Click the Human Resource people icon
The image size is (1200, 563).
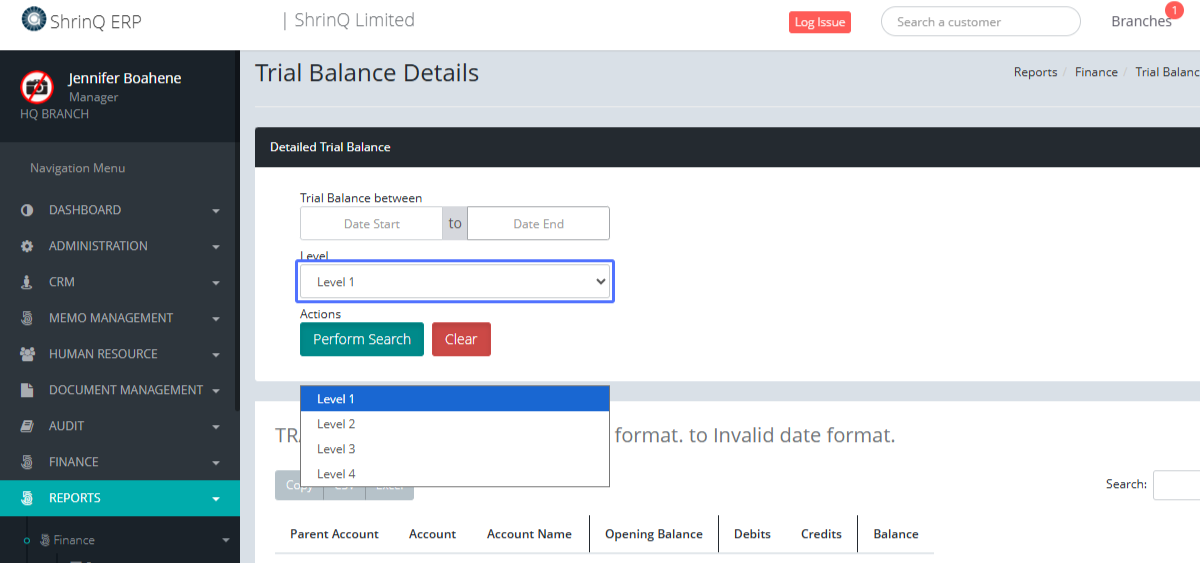[x=27, y=354]
